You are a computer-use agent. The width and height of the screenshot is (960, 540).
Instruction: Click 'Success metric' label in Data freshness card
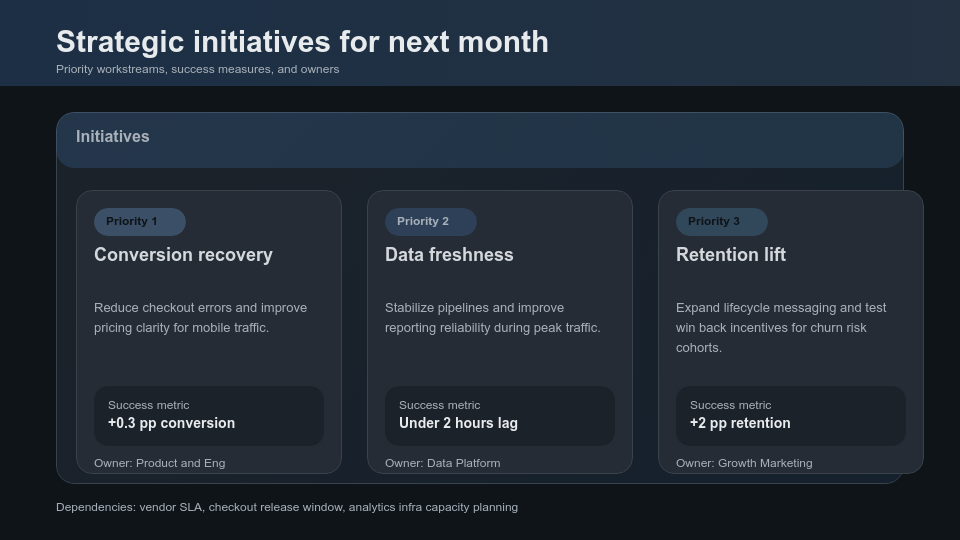click(x=439, y=405)
